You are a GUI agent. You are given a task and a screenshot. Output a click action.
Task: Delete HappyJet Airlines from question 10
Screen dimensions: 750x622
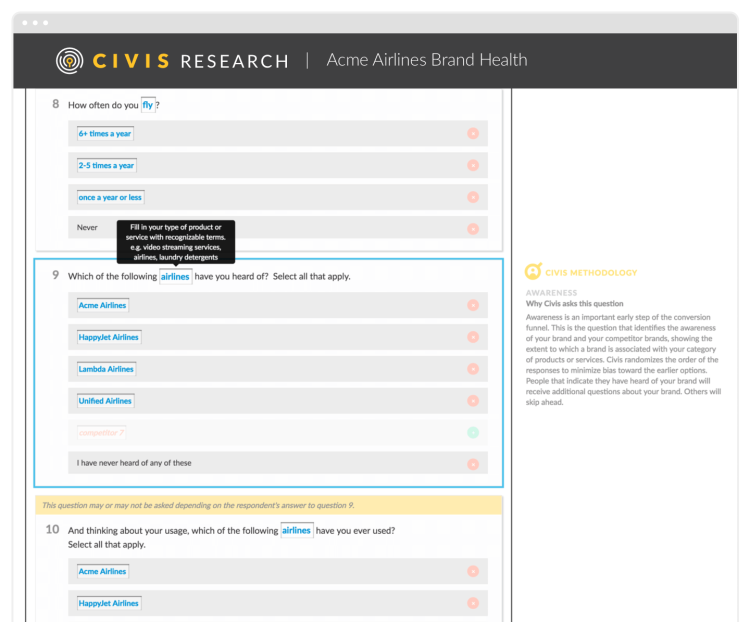[473, 603]
